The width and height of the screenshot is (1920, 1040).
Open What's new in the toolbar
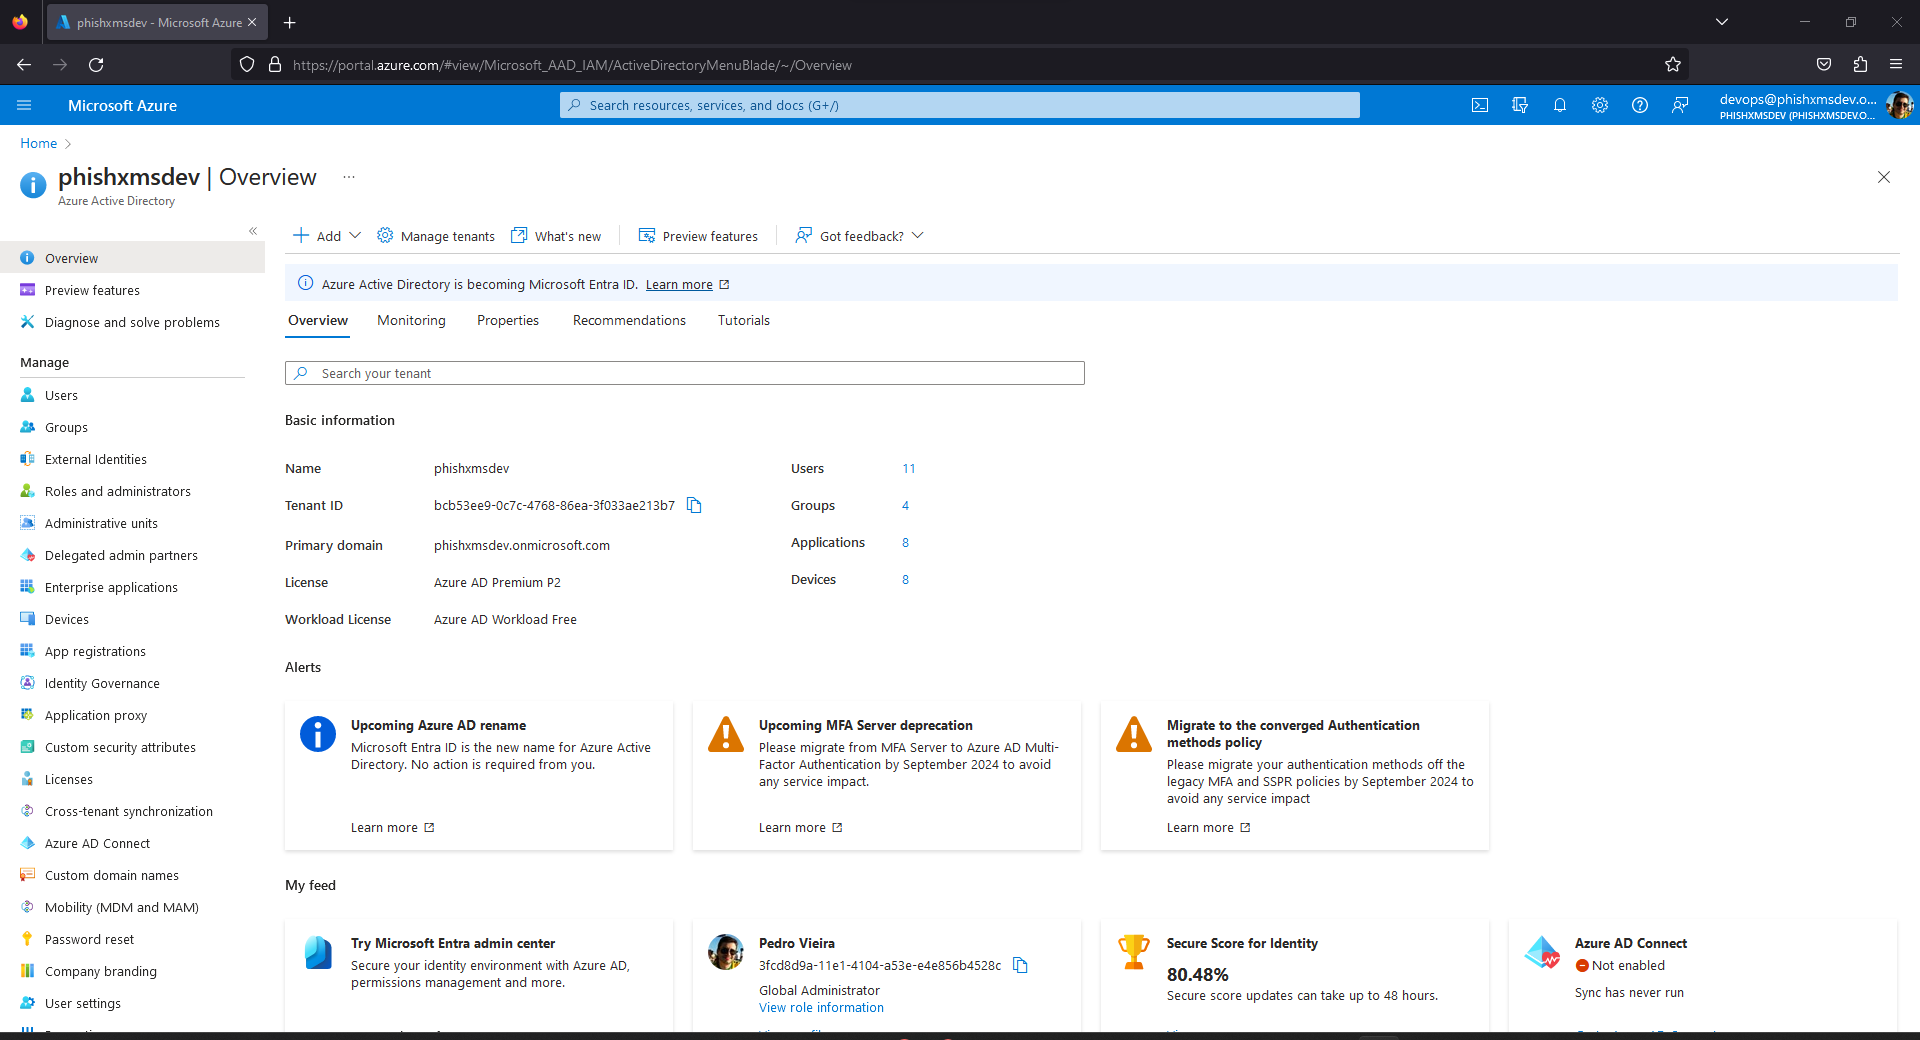coord(556,236)
